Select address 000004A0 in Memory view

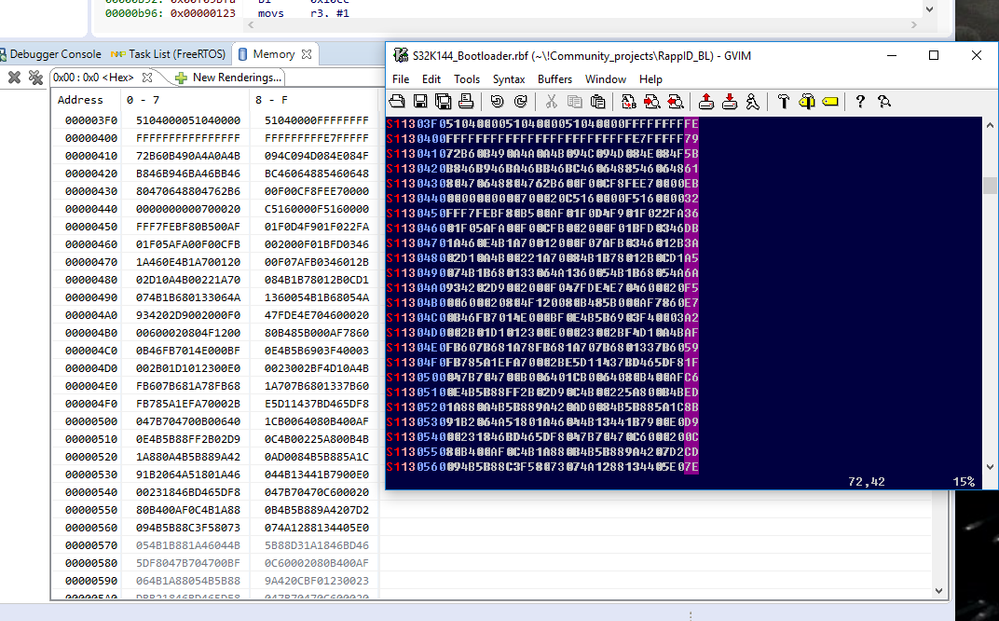[89, 315]
